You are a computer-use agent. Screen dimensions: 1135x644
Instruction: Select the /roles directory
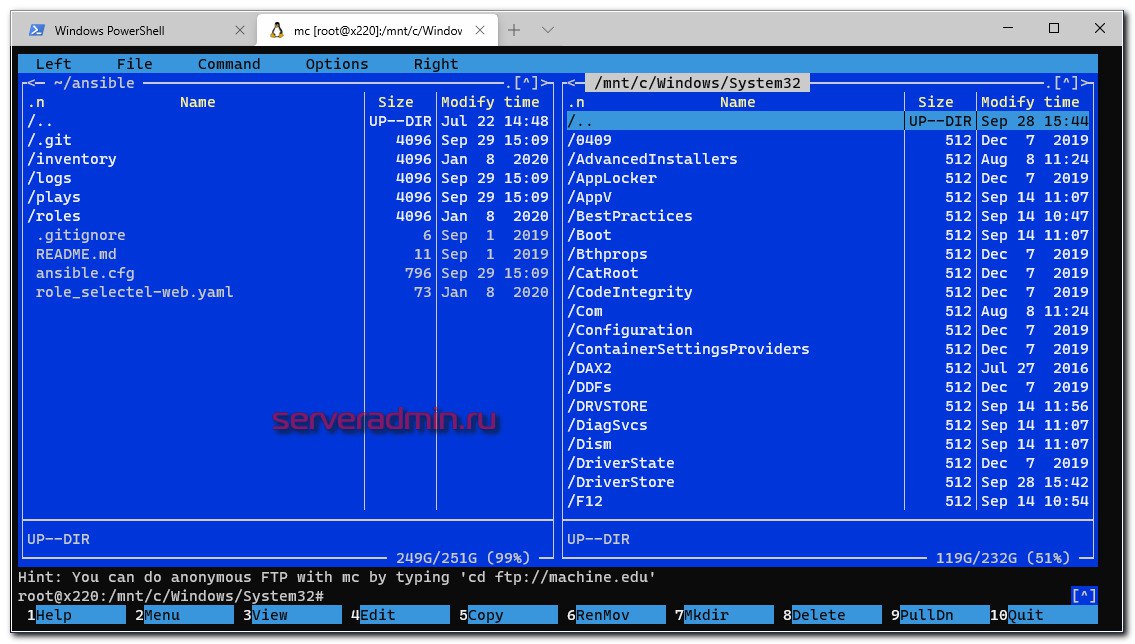pos(288,216)
